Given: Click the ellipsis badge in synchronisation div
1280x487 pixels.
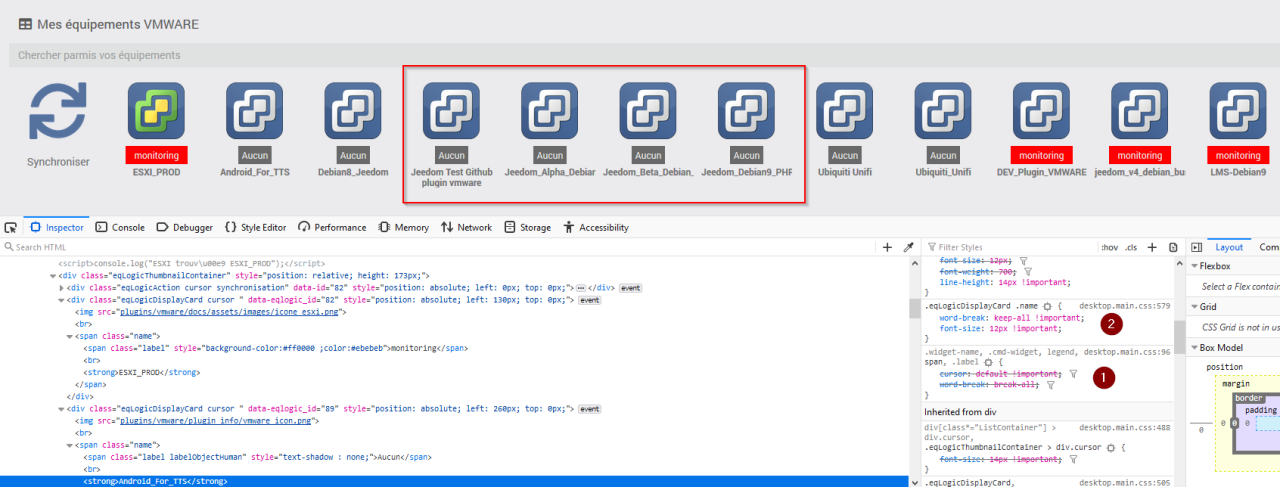Looking at the screenshot, I should [581, 287].
